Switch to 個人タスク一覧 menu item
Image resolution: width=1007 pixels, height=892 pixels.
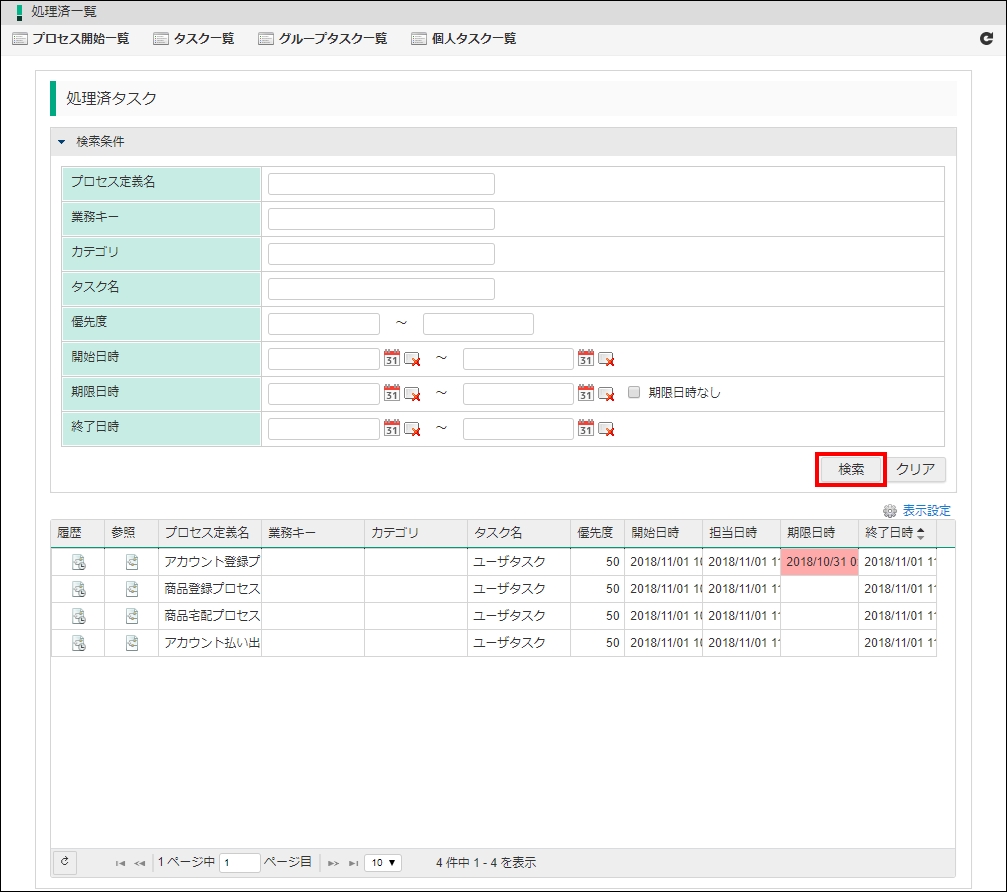pos(463,39)
